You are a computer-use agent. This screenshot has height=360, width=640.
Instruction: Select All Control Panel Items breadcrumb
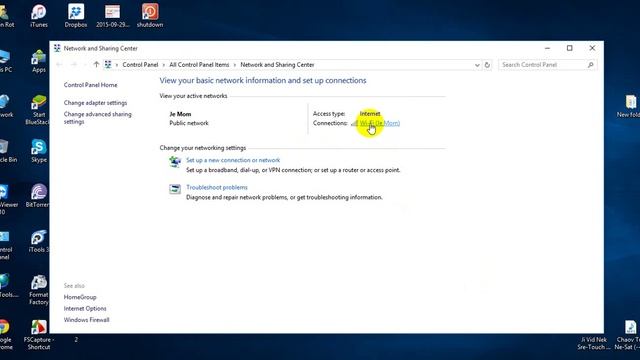pyautogui.click(x=199, y=64)
